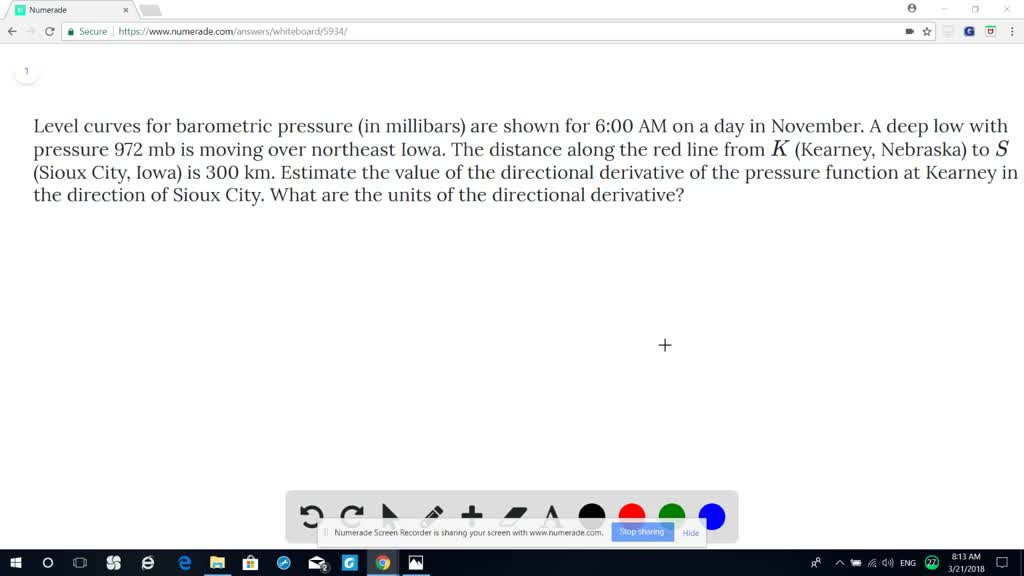This screenshot has height=576, width=1024.
Task: Click the undo arrow in whiteboard toolbar
Action: click(312, 516)
